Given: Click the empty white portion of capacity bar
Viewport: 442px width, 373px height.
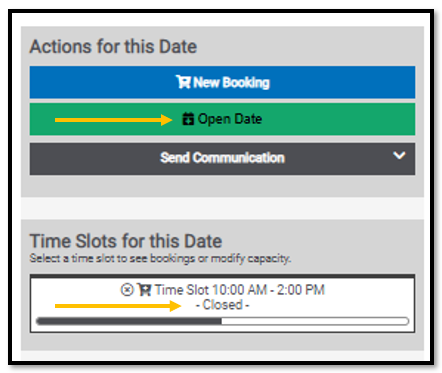Looking at the screenshot, I should point(315,321).
